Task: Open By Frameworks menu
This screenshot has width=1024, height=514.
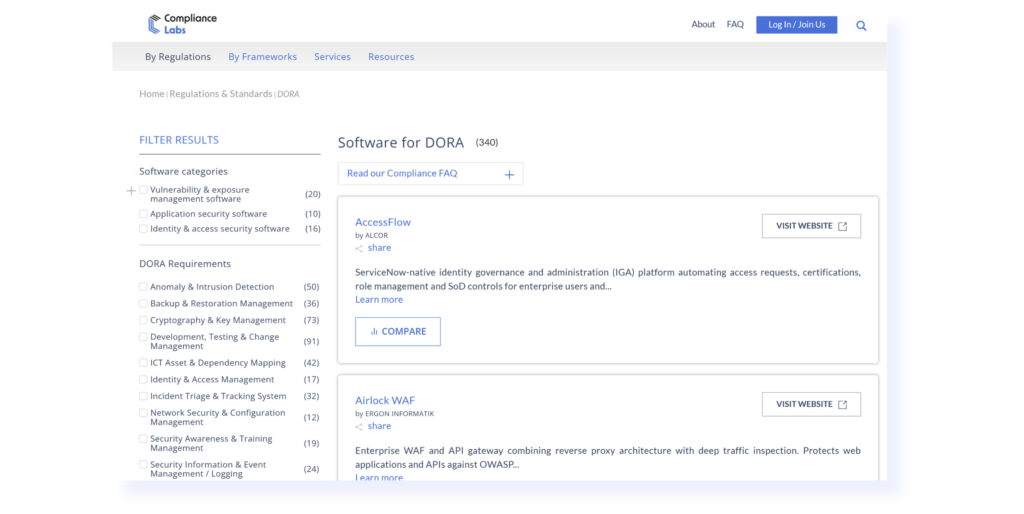Action: [x=263, y=57]
